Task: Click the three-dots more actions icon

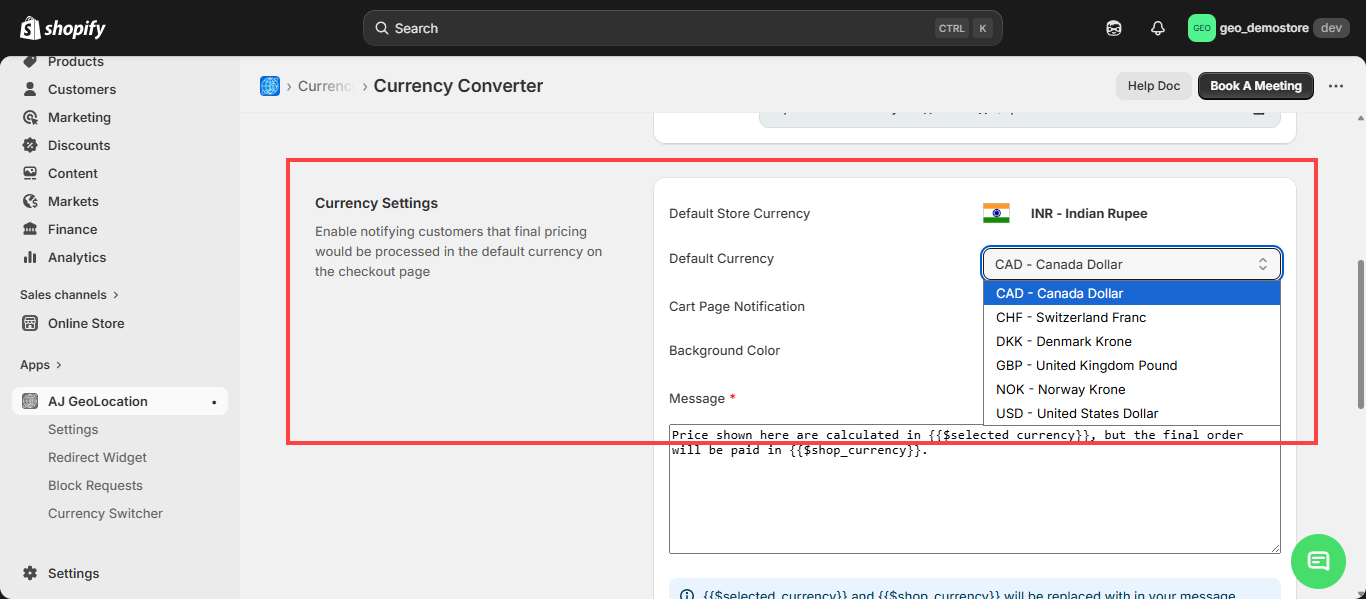Action: pos(1336,86)
